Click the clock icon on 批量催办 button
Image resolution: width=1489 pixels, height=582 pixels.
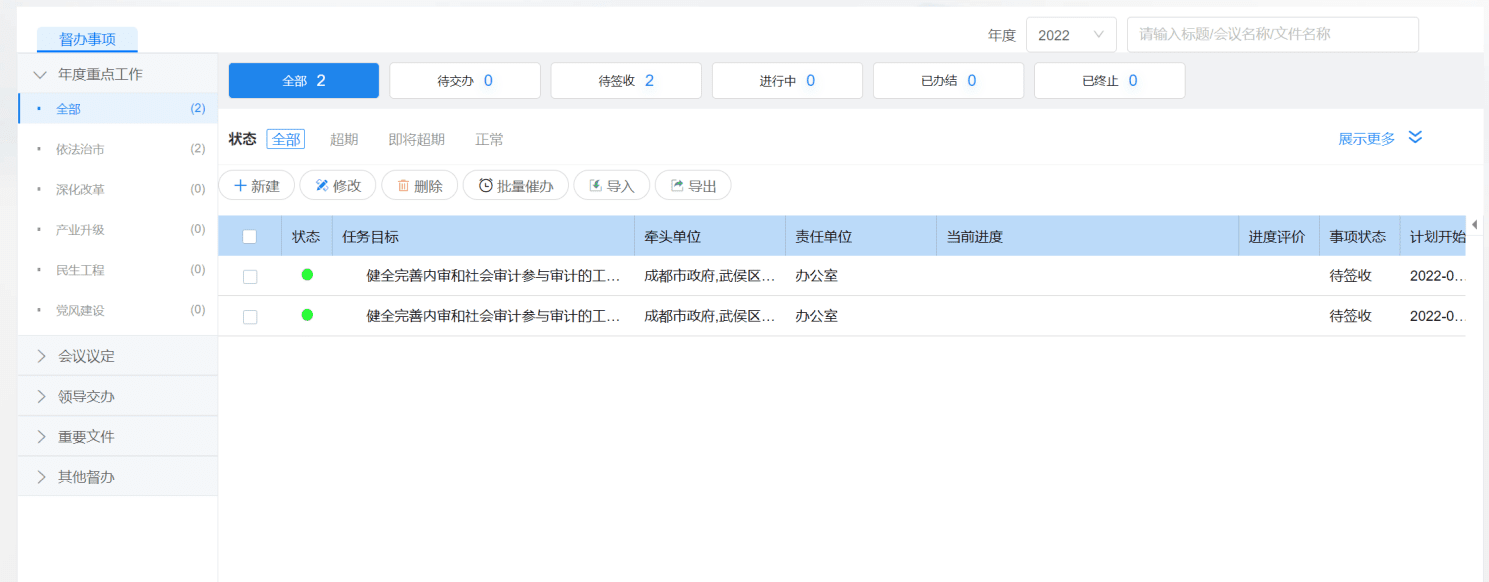coord(485,186)
